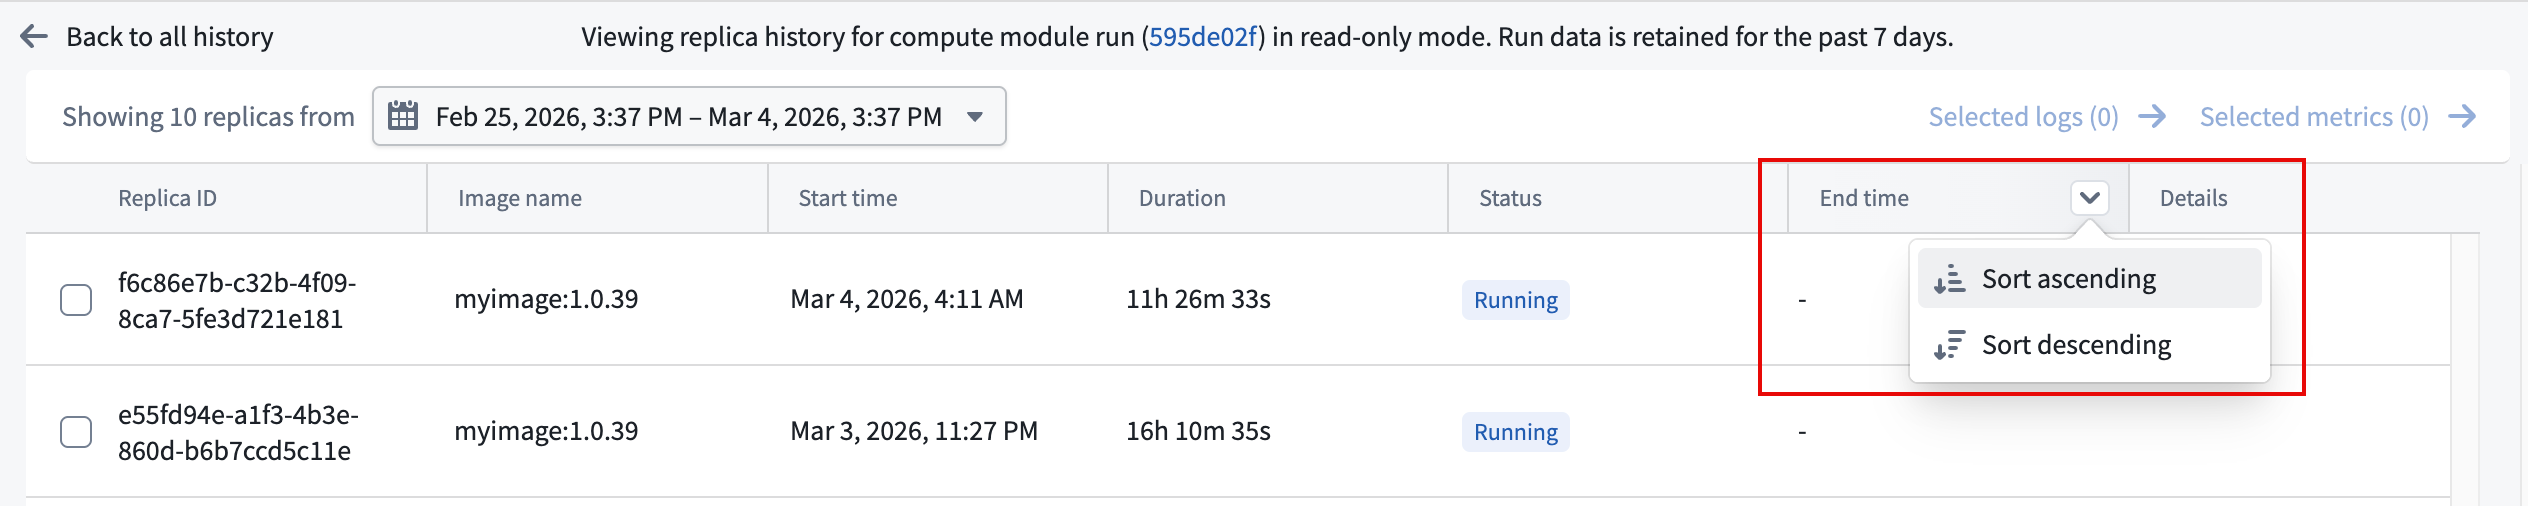Open Selected metrics (0) link
The image size is (2528, 506).
(x=2314, y=117)
